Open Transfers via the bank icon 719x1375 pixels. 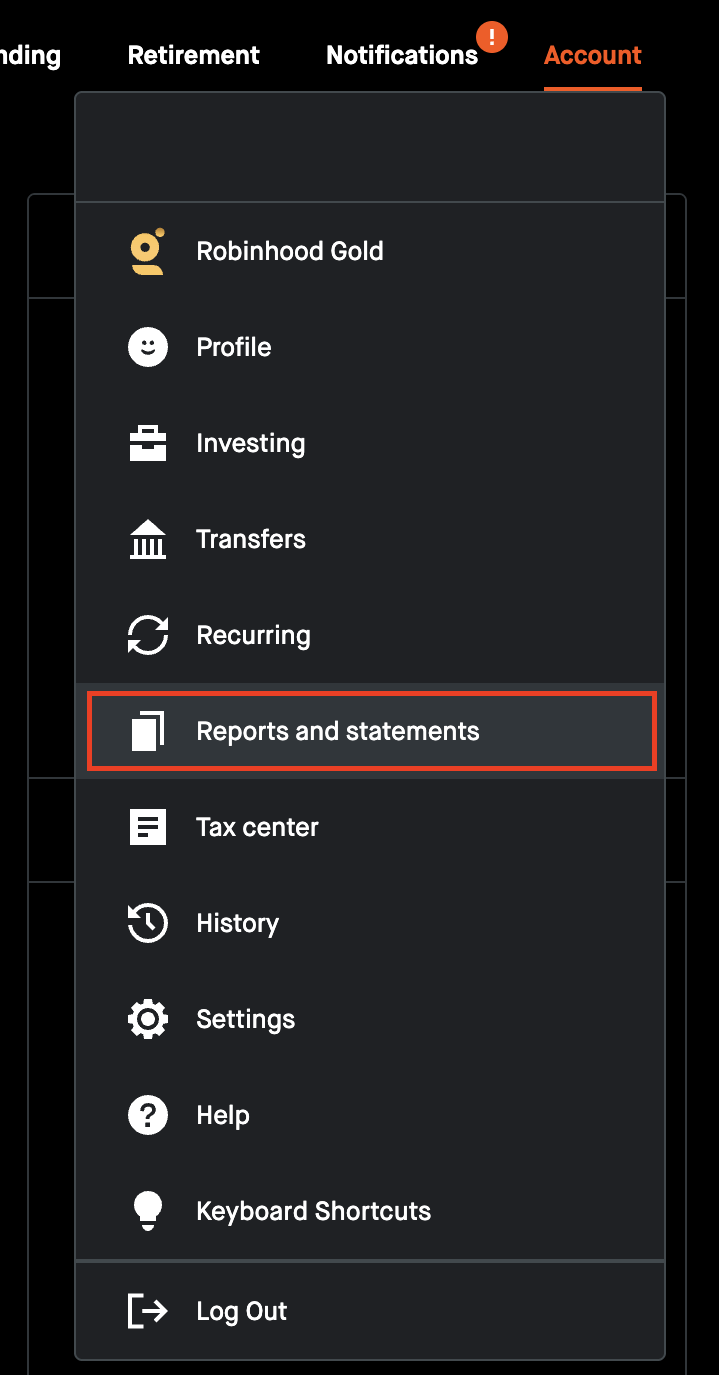147,539
